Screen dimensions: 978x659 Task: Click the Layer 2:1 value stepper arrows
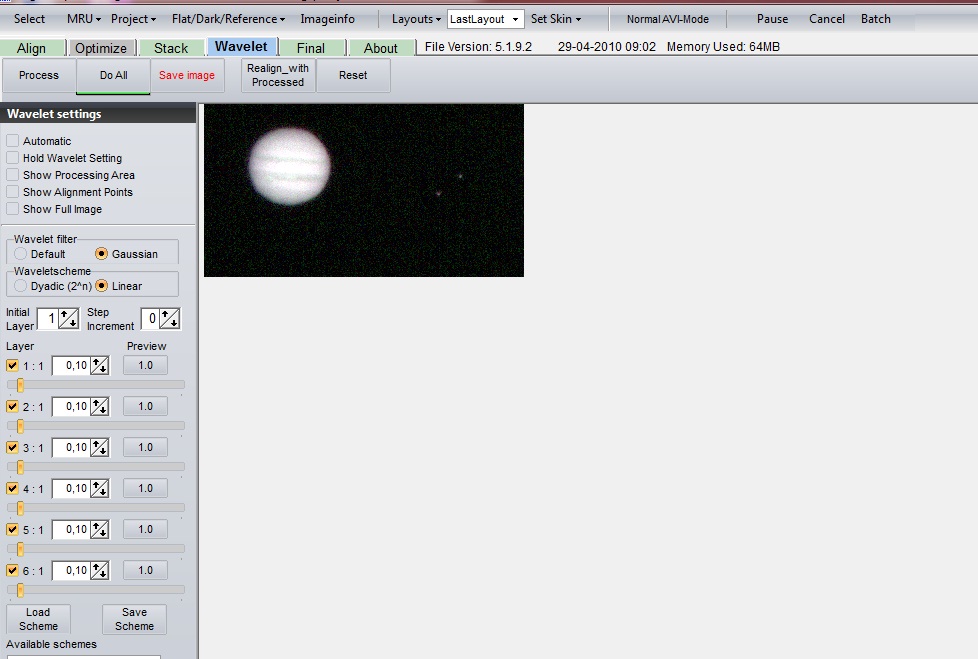(100, 407)
